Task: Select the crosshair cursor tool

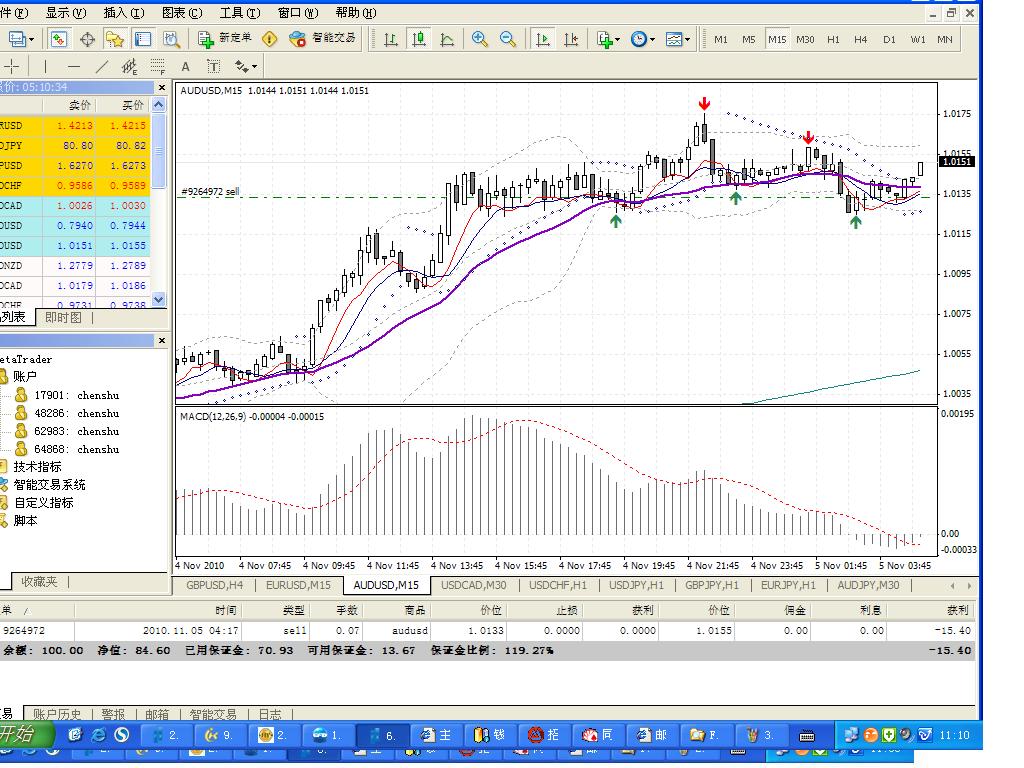Action: 12,66
